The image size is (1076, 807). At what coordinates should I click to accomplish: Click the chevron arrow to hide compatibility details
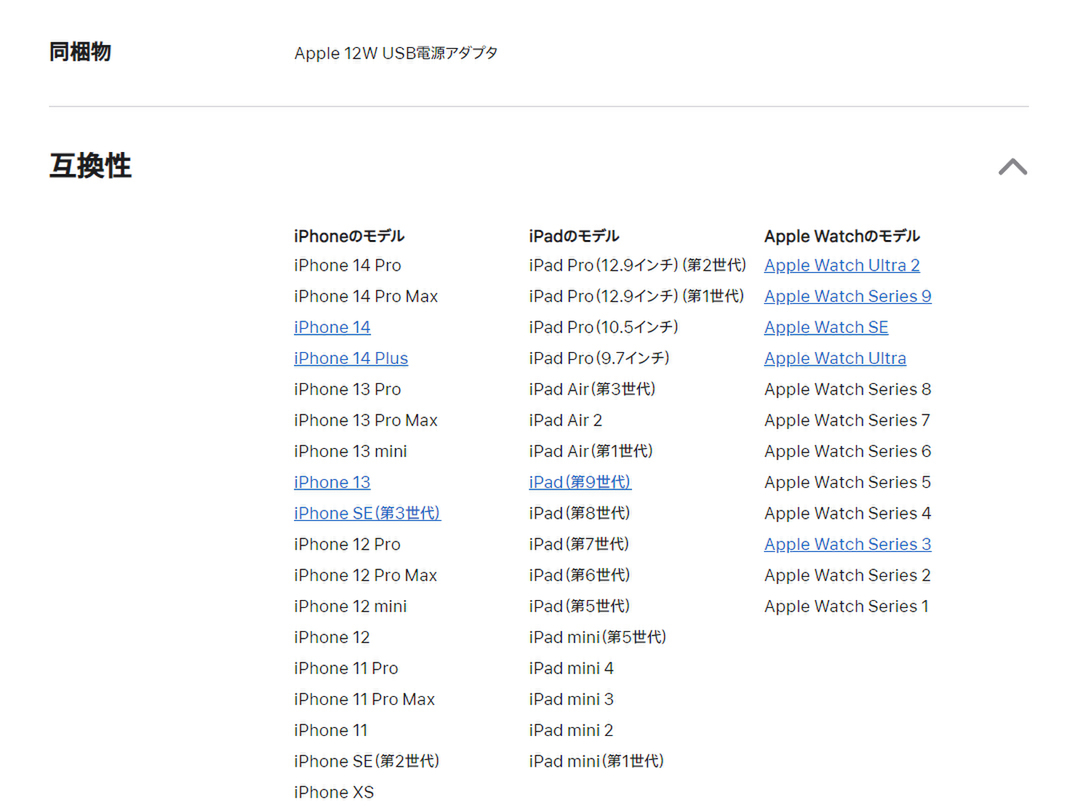[1013, 167]
